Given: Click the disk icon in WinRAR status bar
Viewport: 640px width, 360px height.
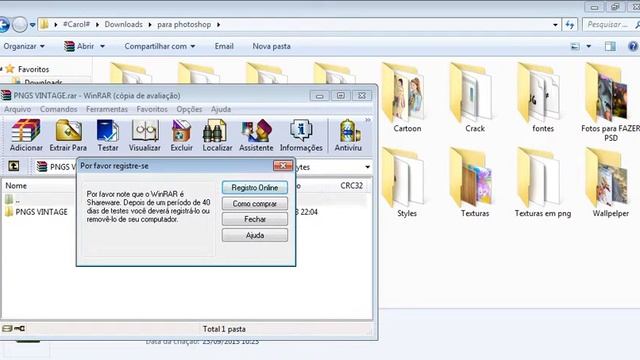Looking at the screenshot, I should (x=7, y=328).
